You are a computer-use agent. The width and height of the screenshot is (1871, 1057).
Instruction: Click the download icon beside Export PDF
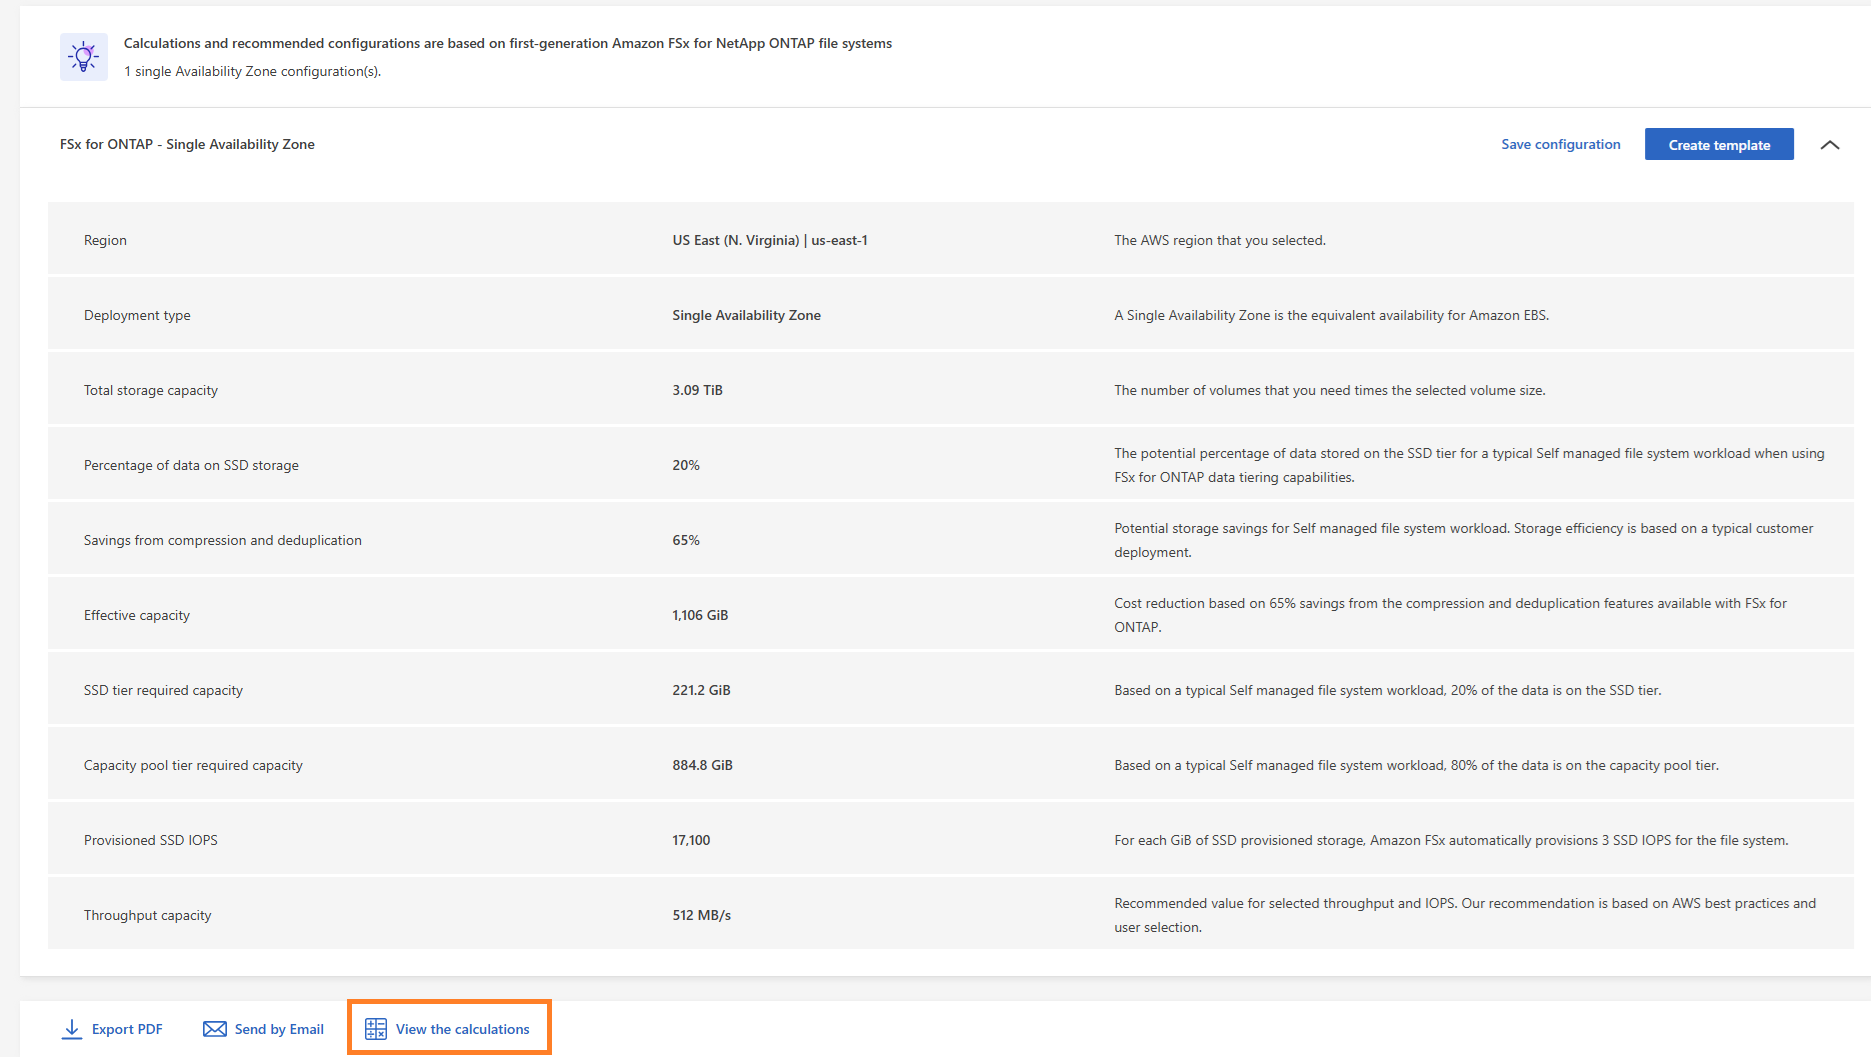click(71, 1028)
